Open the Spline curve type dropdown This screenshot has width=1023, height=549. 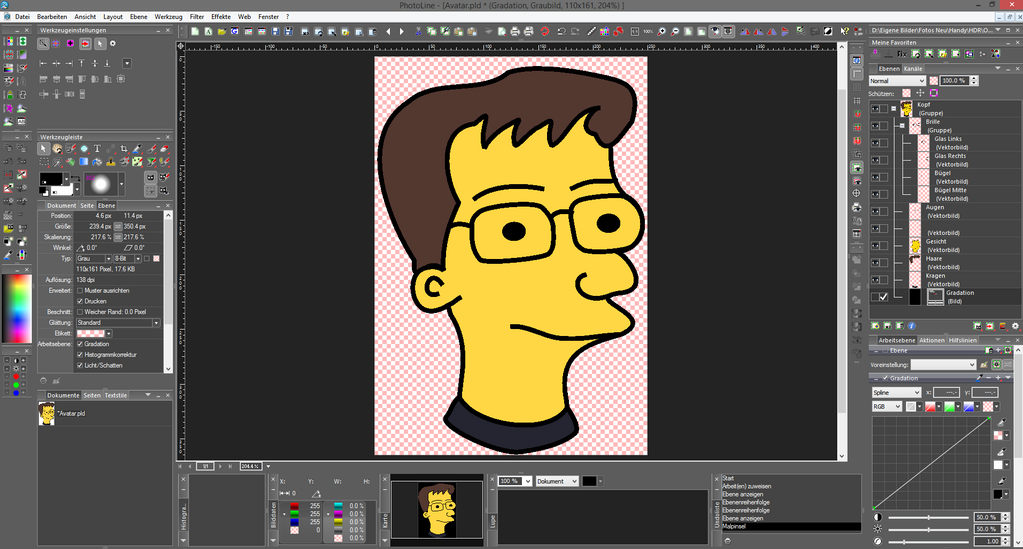pos(896,392)
